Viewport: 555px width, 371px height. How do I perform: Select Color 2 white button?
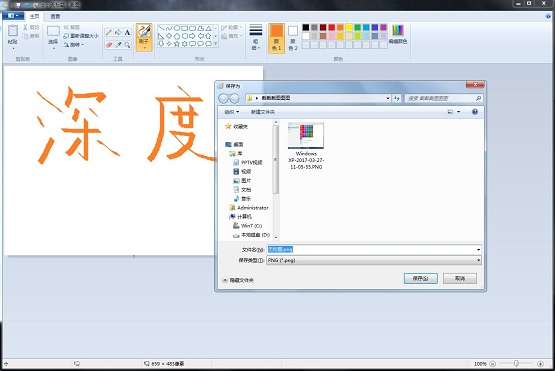pyautogui.click(x=293, y=38)
